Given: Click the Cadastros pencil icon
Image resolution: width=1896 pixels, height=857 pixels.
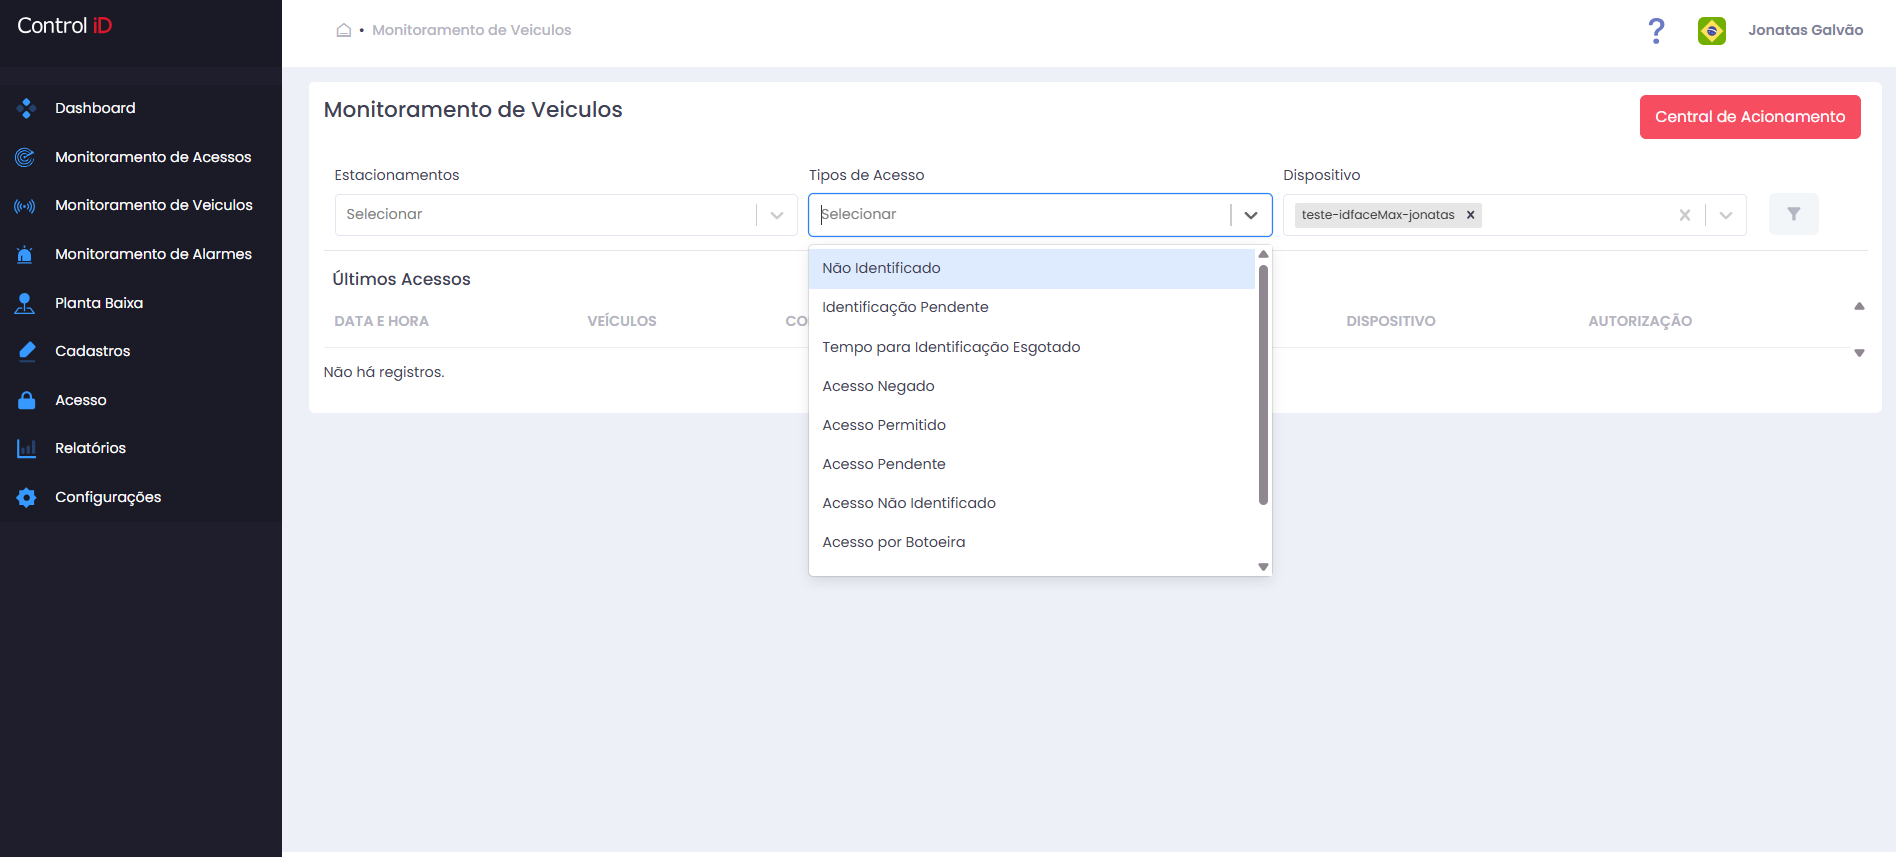Looking at the screenshot, I should click(26, 351).
